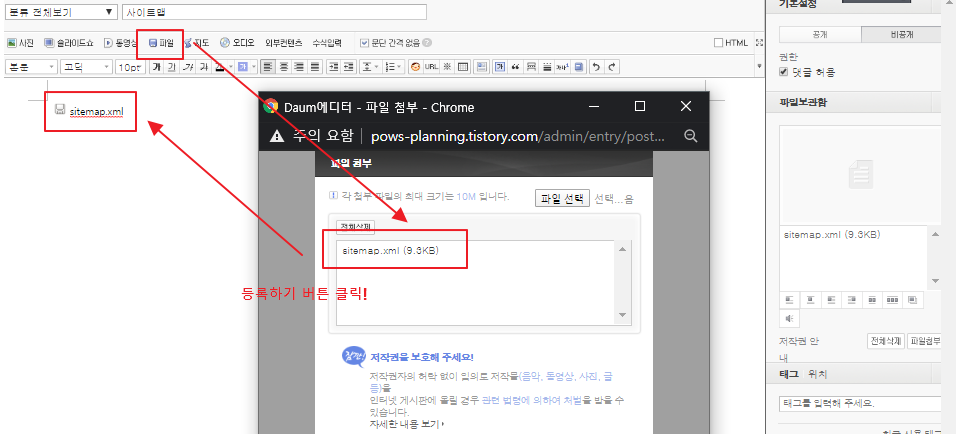Image resolution: width=958 pixels, height=434 pixels.
Task: Open the text background color dropdown
Action: [254, 67]
